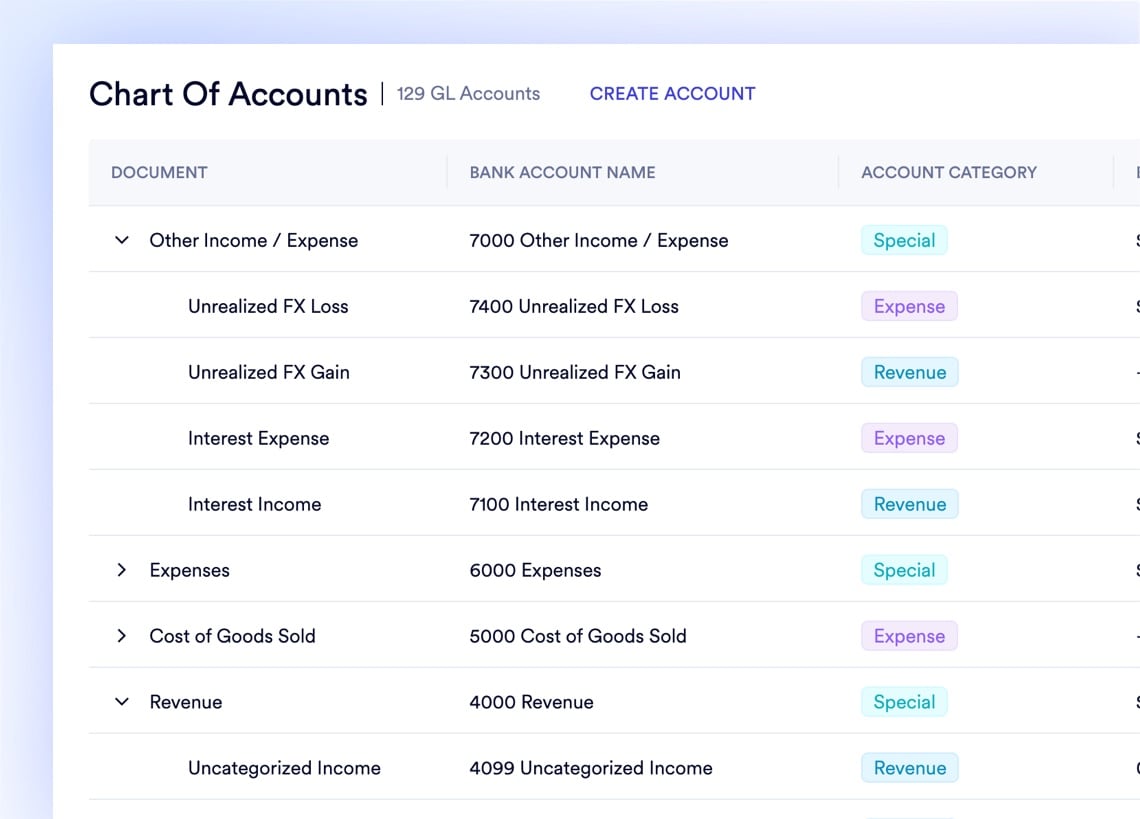Screen dimensions: 1140x819
Task: Click the Chart Of Accounts heading
Action: pos(228,94)
